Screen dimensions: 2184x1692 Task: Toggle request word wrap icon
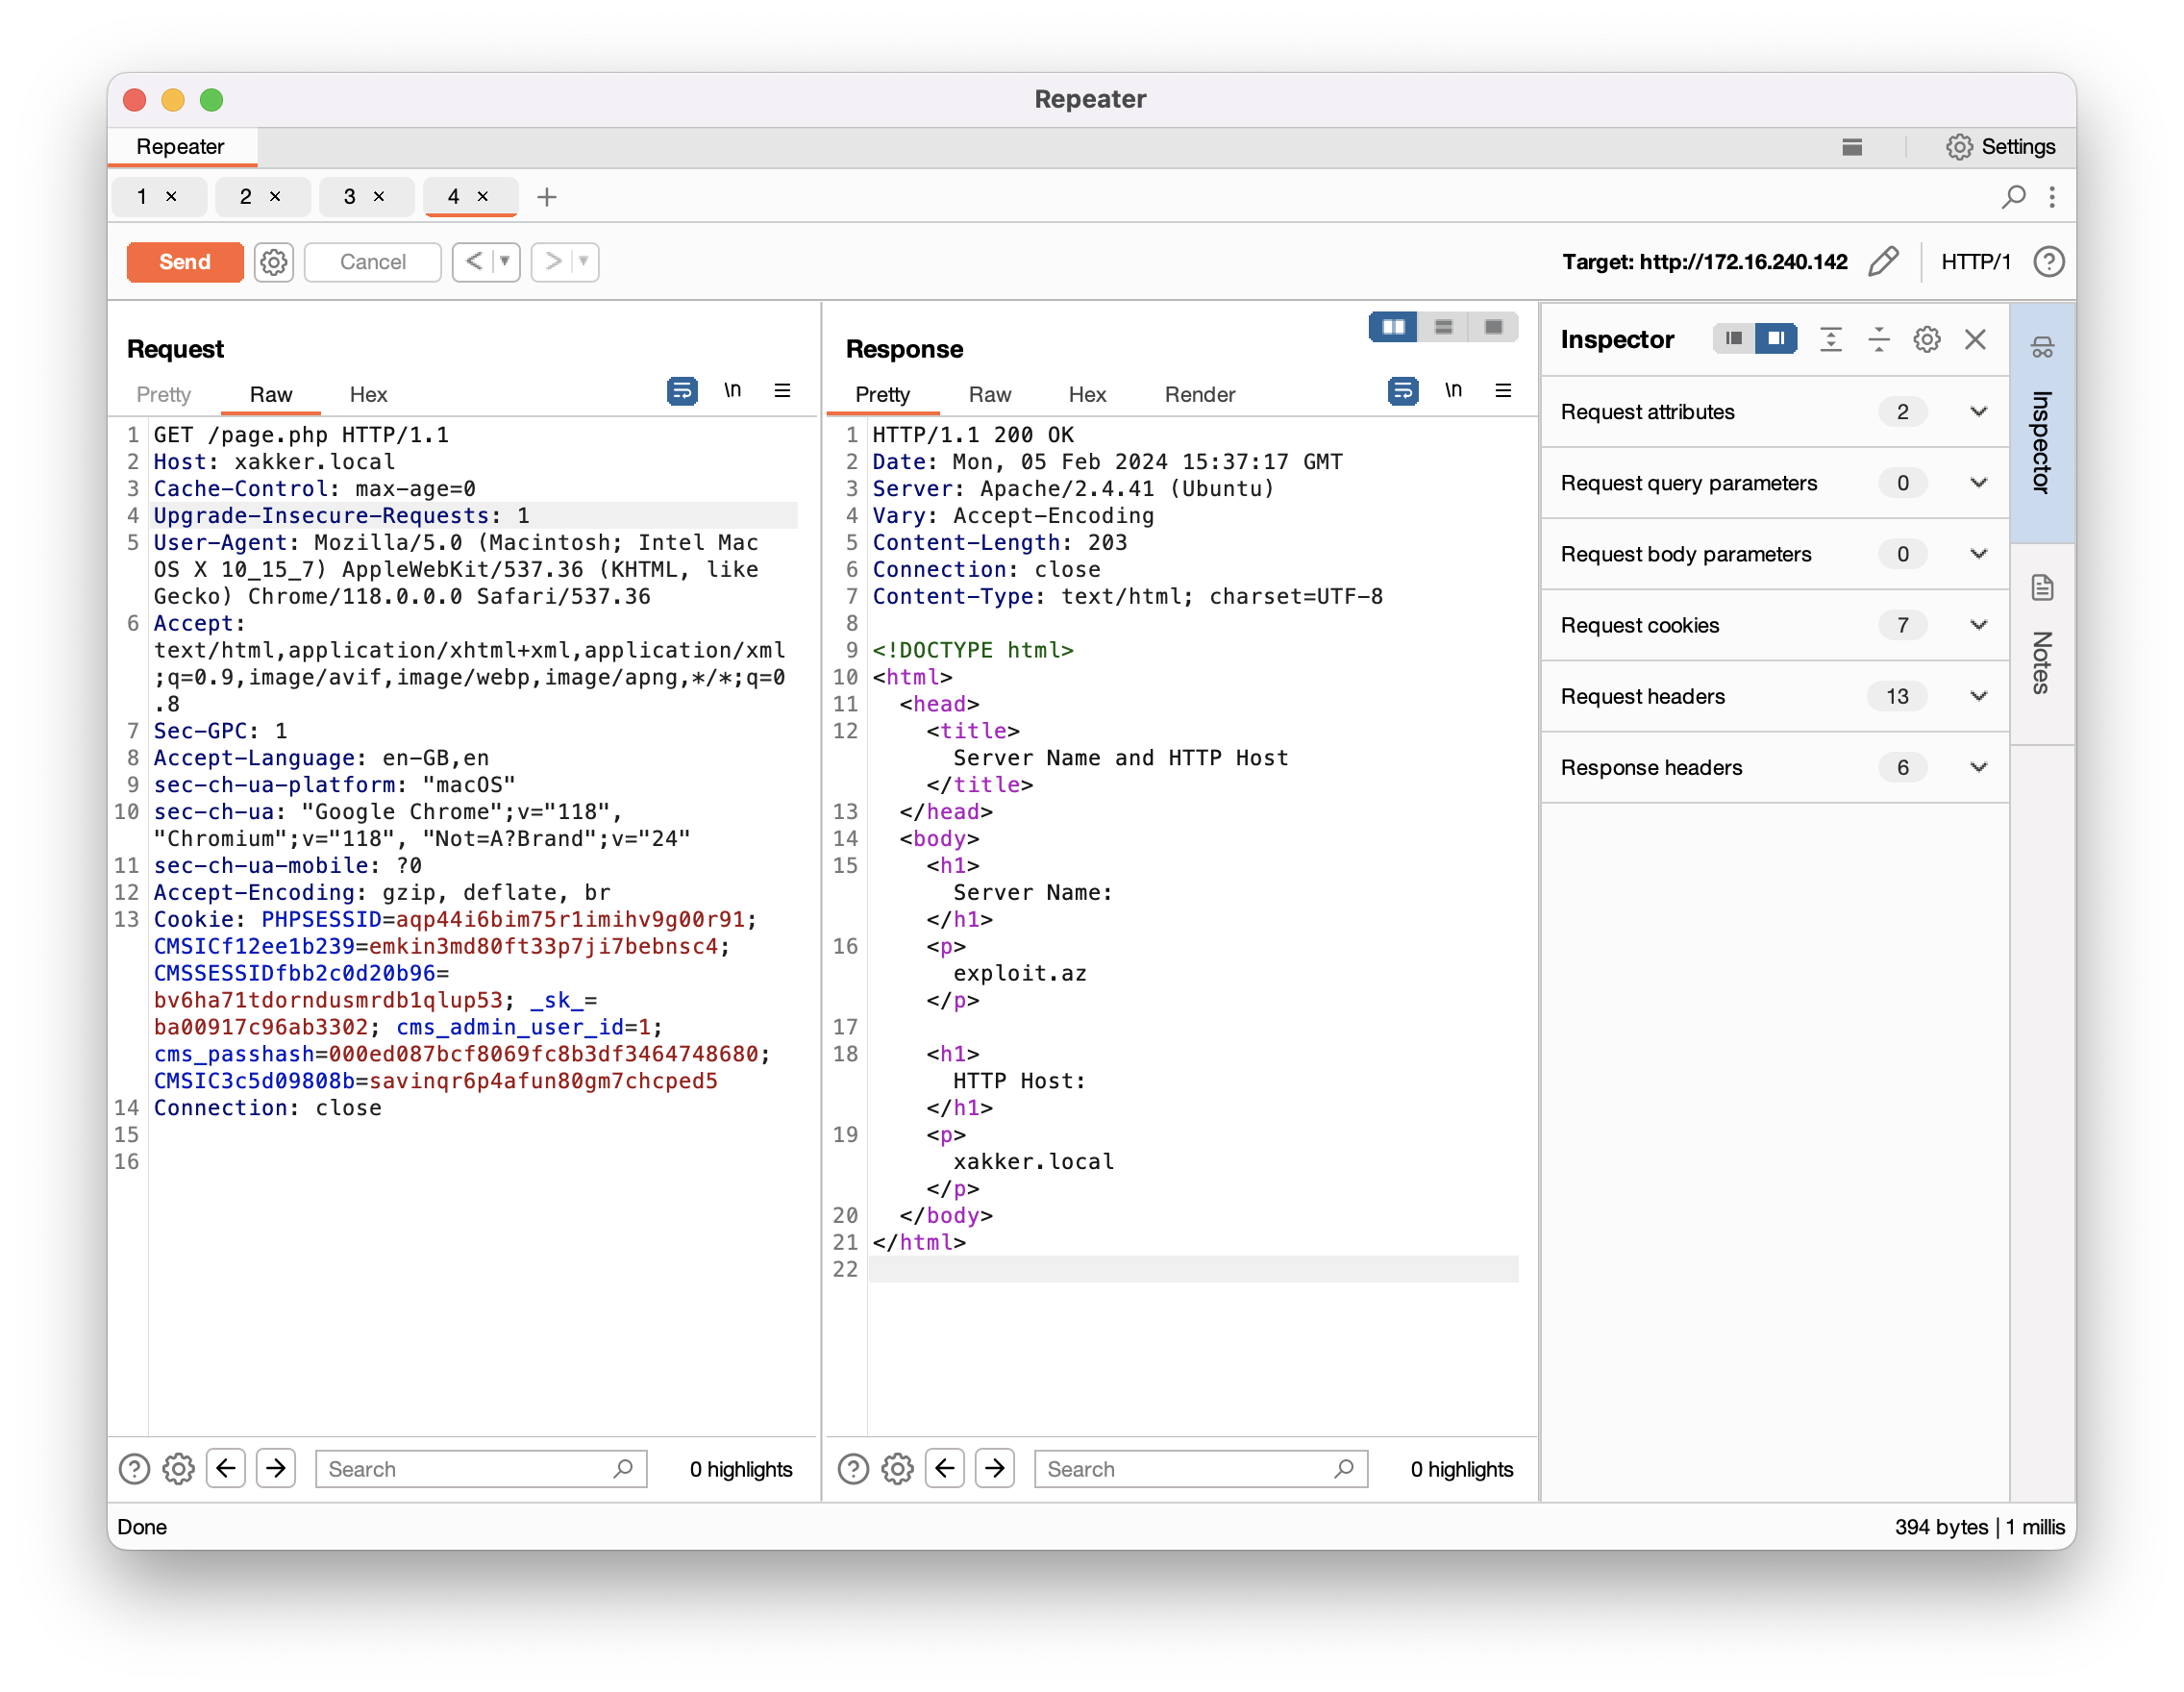click(682, 391)
